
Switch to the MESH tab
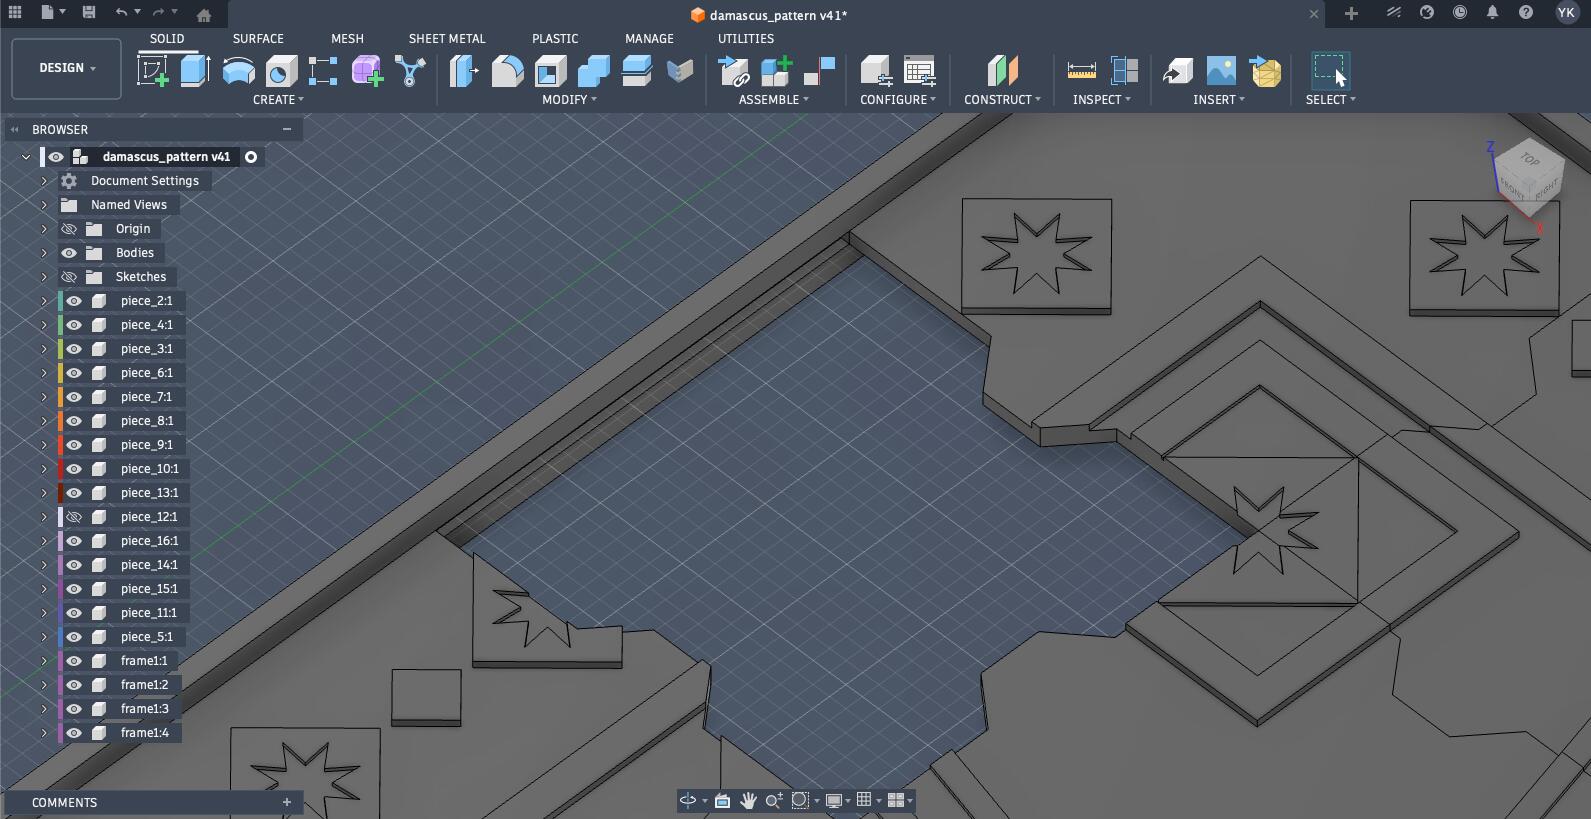(347, 39)
